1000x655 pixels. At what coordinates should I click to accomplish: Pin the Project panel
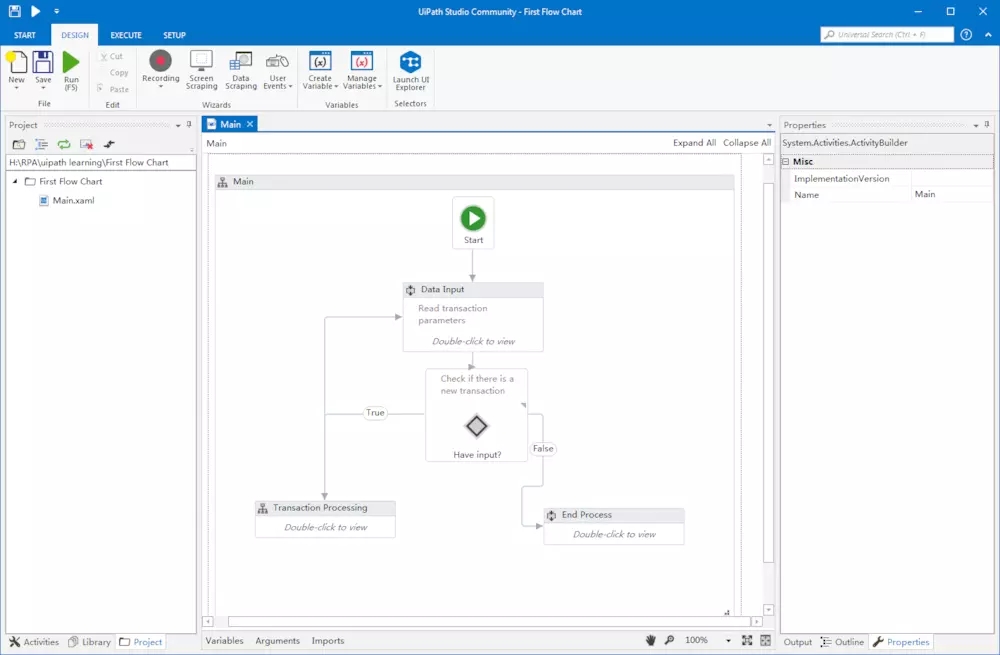189,124
